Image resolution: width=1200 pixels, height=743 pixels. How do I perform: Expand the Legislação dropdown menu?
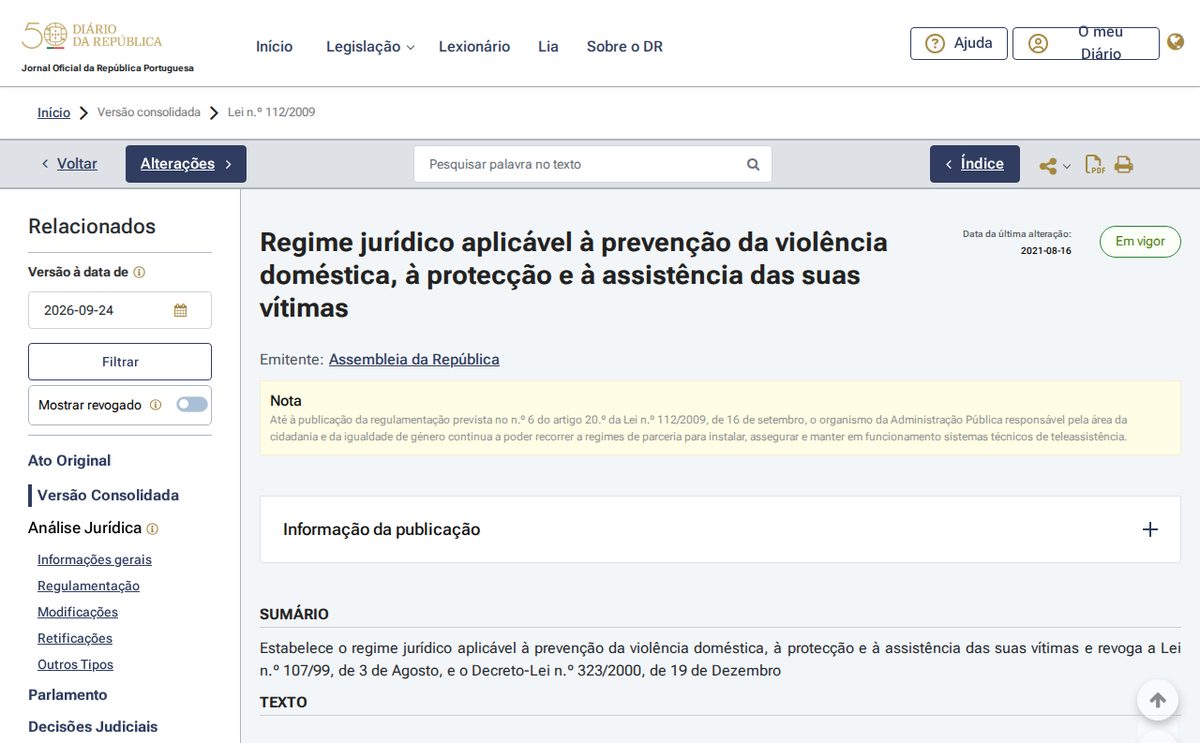click(370, 47)
